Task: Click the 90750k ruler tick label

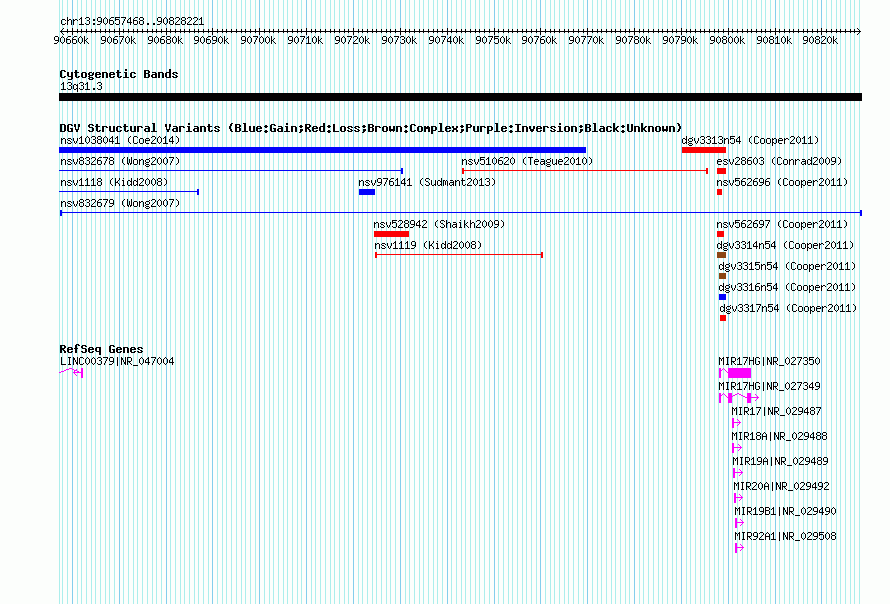Action: point(493,40)
